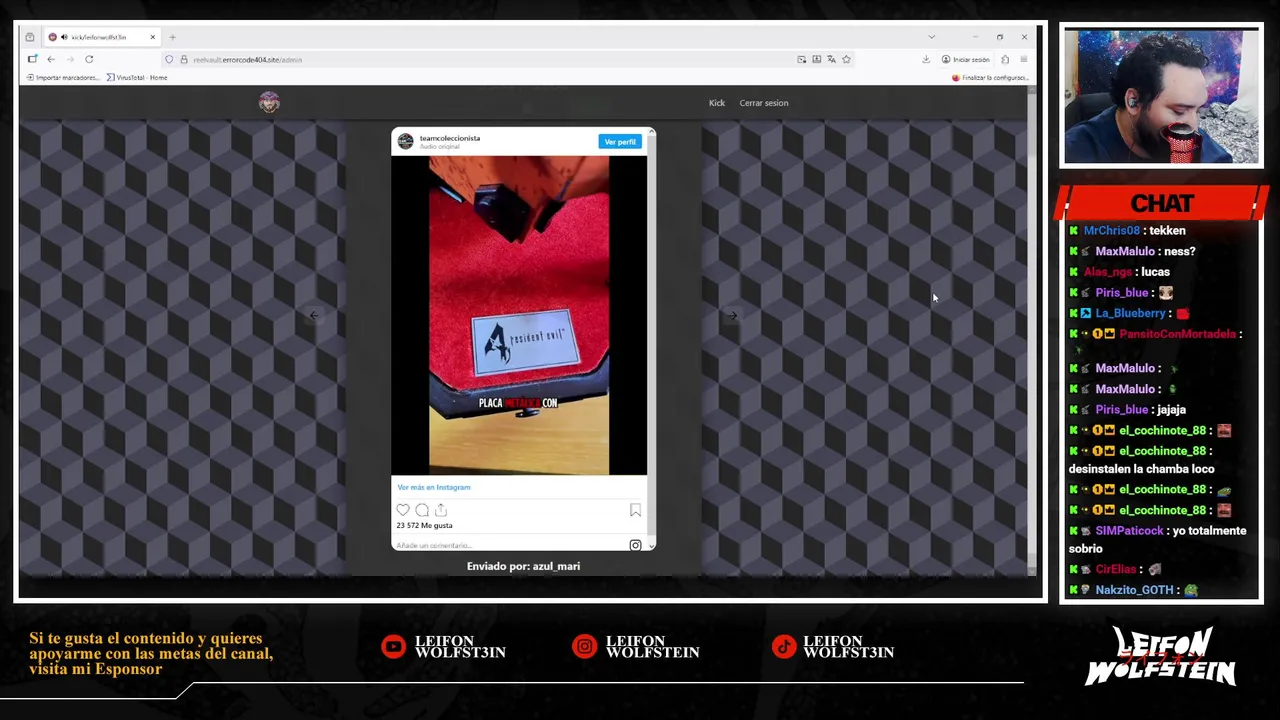The height and width of the screenshot is (720, 1280).
Task: Show next reel with right arrow
Action: click(733, 315)
